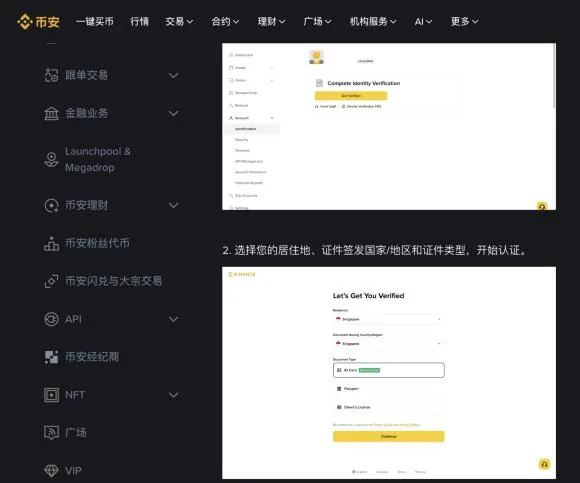580x483 pixels.
Task: Click the API sidebar icon
Action: 51,319
